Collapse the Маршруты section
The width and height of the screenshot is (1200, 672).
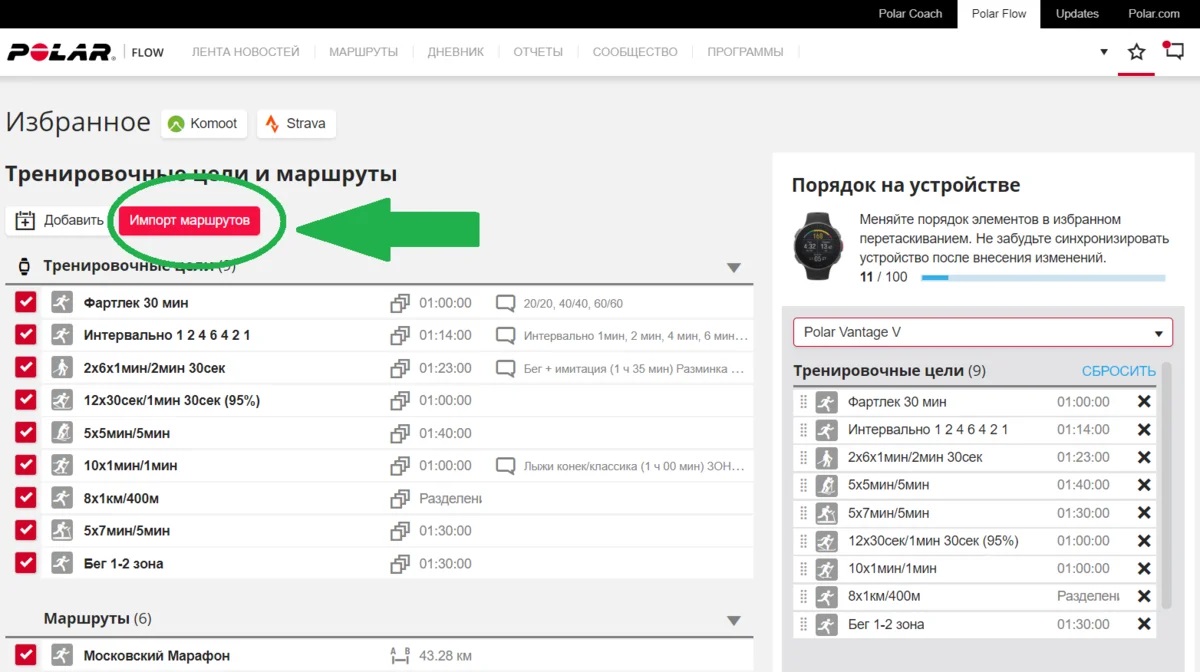click(x=734, y=620)
